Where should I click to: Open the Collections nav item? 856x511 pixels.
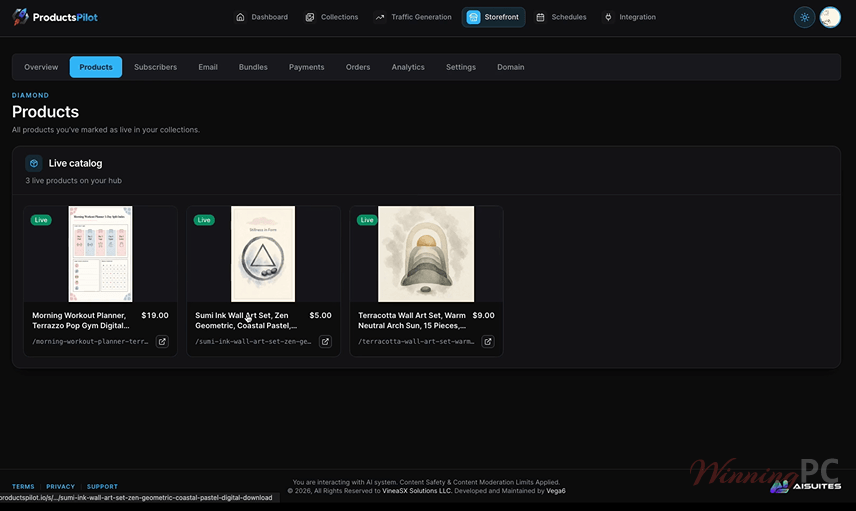(x=331, y=17)
